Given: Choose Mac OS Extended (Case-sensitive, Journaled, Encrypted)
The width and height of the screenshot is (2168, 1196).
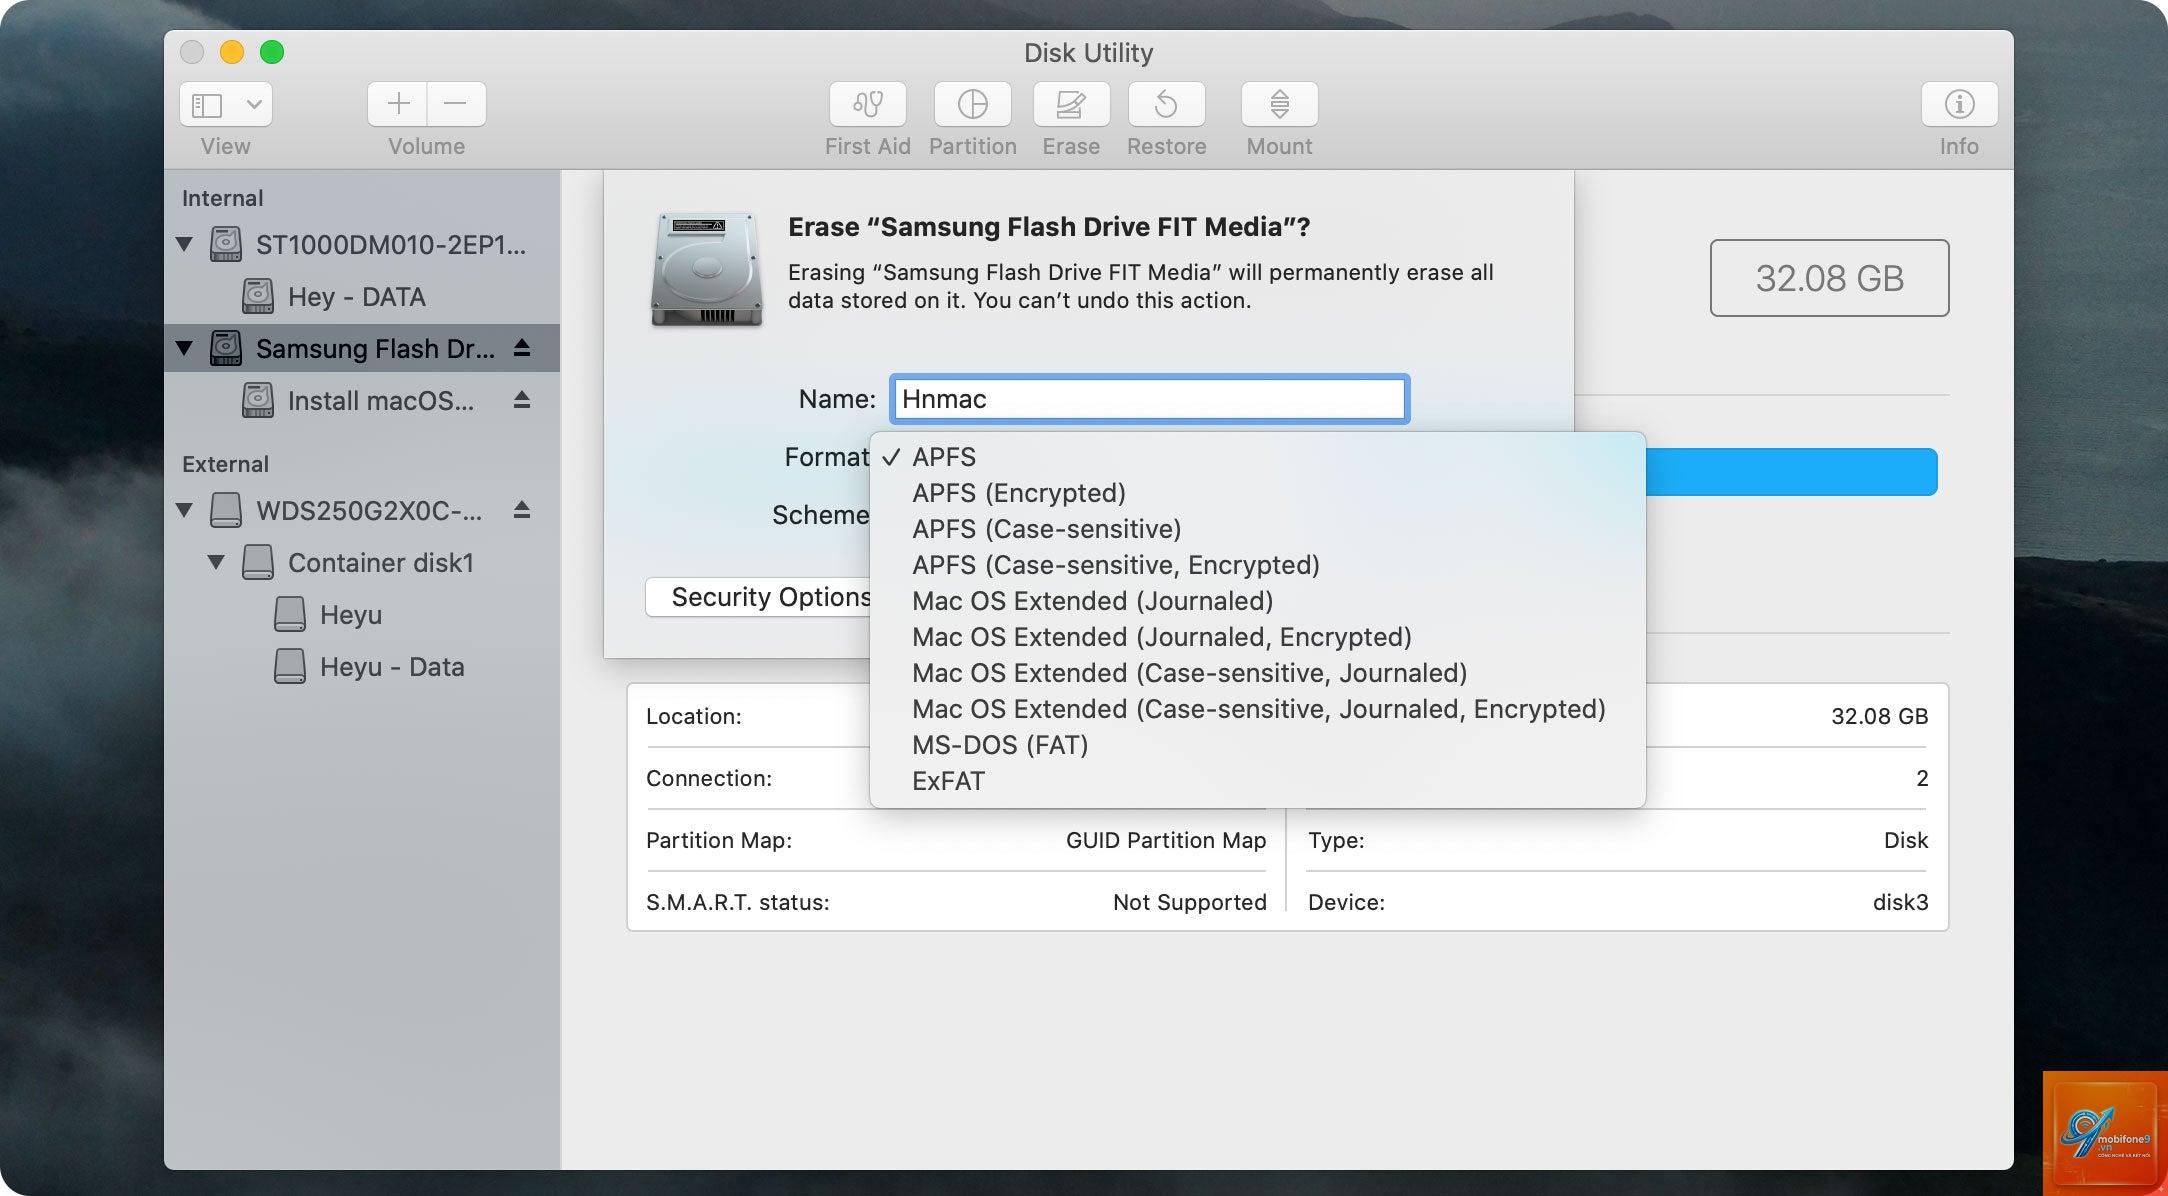Looking at the screenshot, I should 1258,709.
